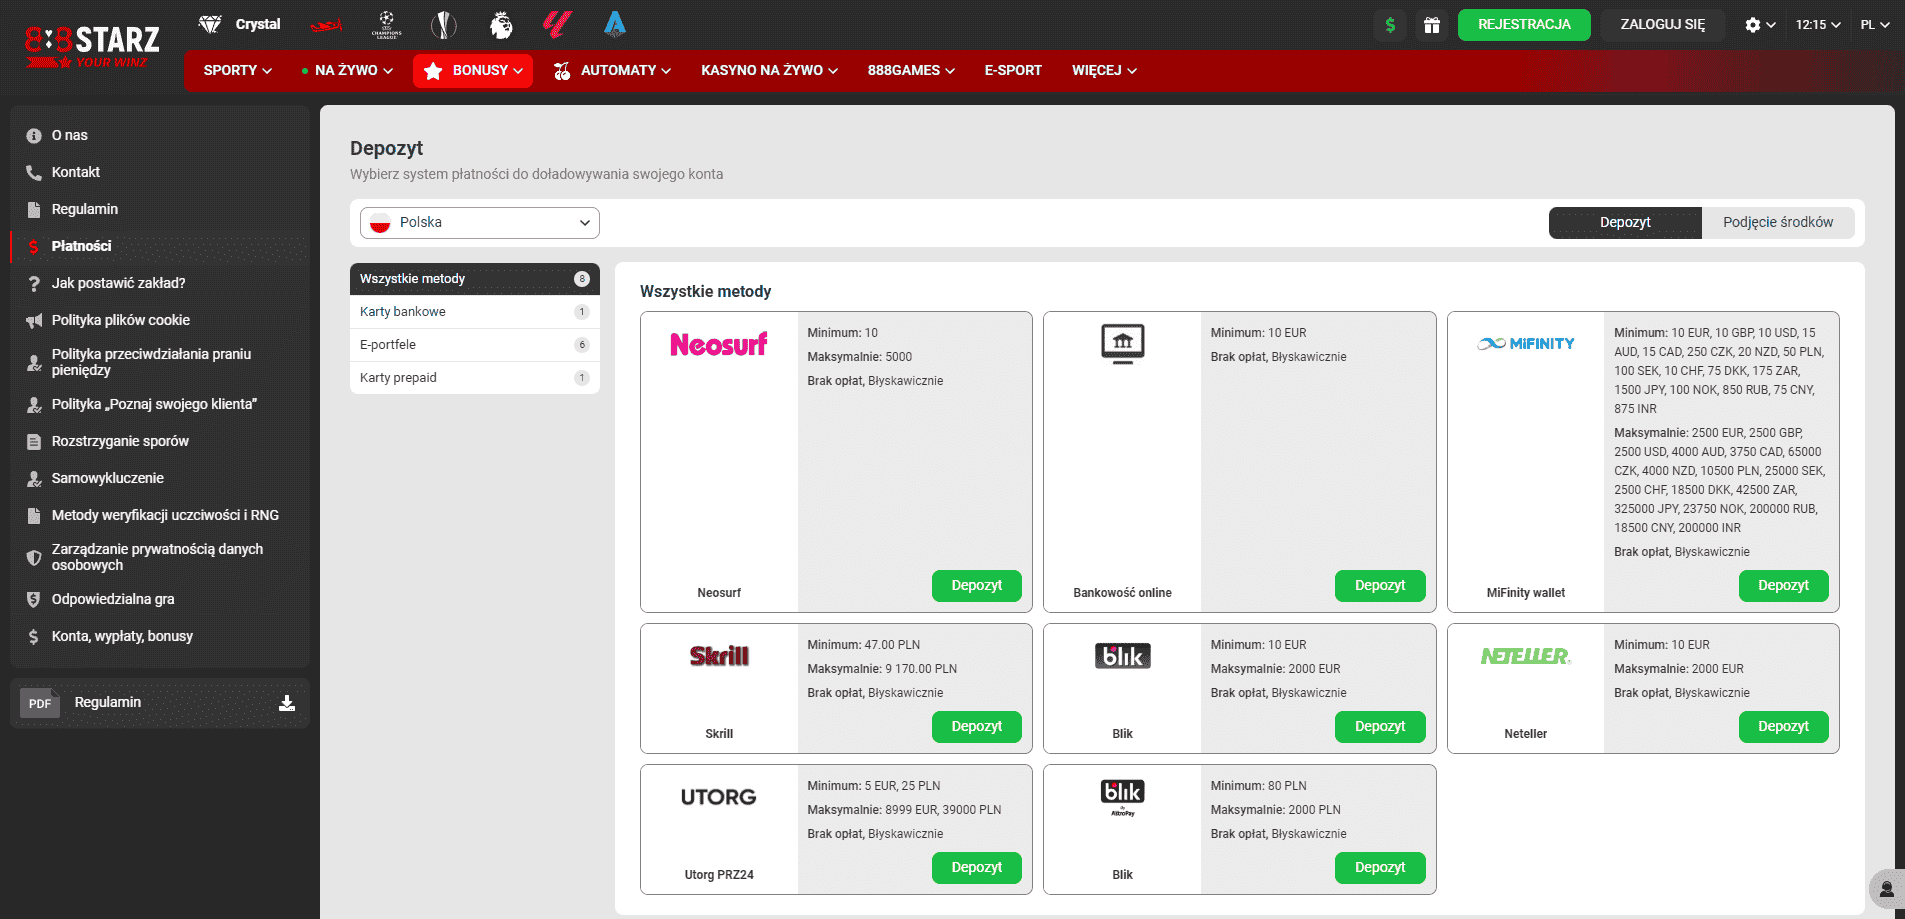Viewport: 1905px width, 919px height.
Task: Click the Skrill logo
Action: coord(719,656)
